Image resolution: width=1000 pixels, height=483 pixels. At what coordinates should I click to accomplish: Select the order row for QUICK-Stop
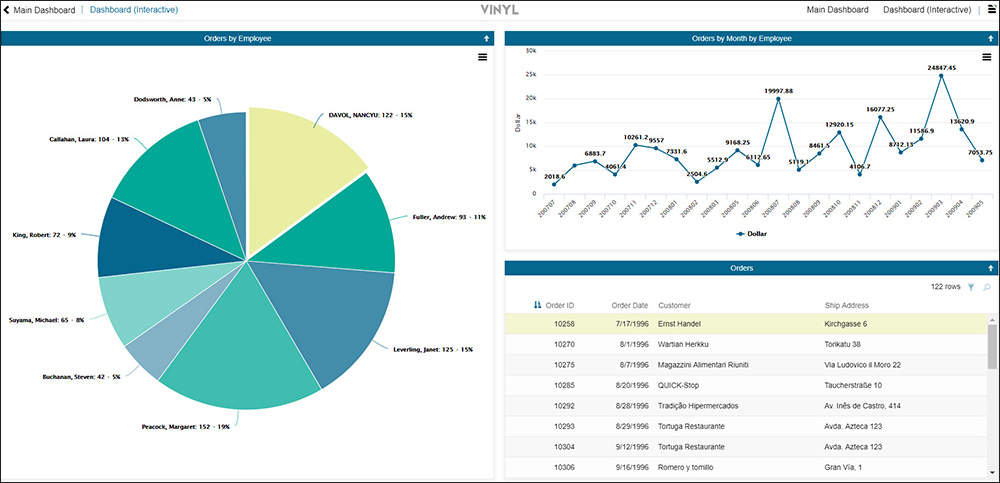(x=700, y=385)
